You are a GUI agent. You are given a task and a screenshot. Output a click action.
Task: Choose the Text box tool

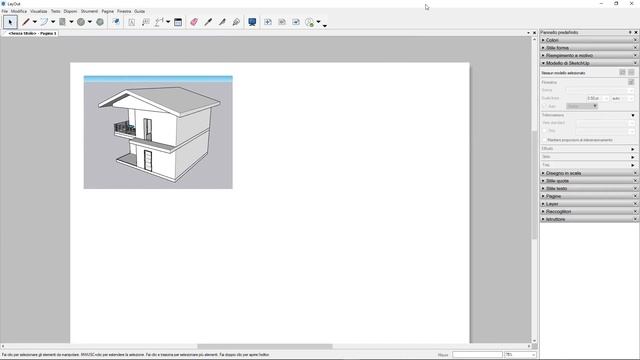coord(131,22)
